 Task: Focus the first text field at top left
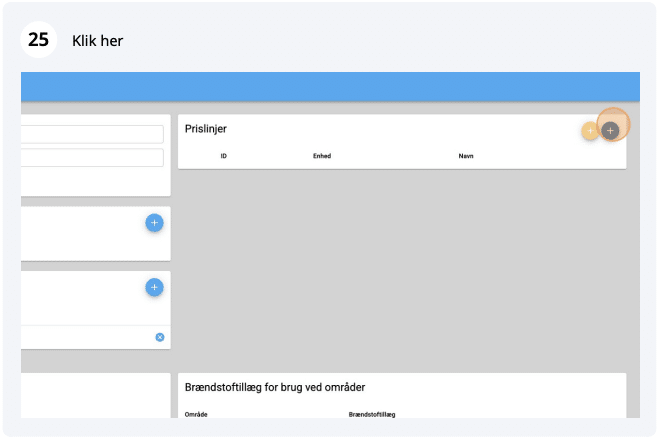click(92, 134)
